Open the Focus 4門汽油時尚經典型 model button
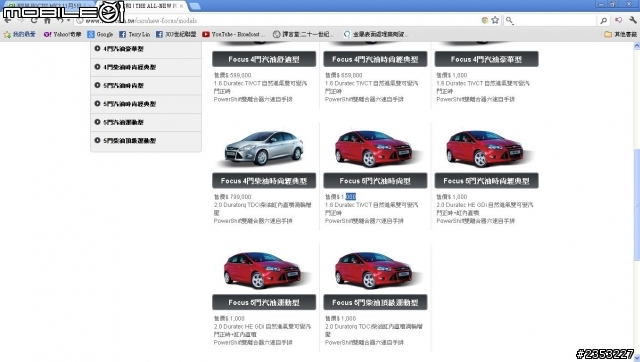 pos(375,59)
